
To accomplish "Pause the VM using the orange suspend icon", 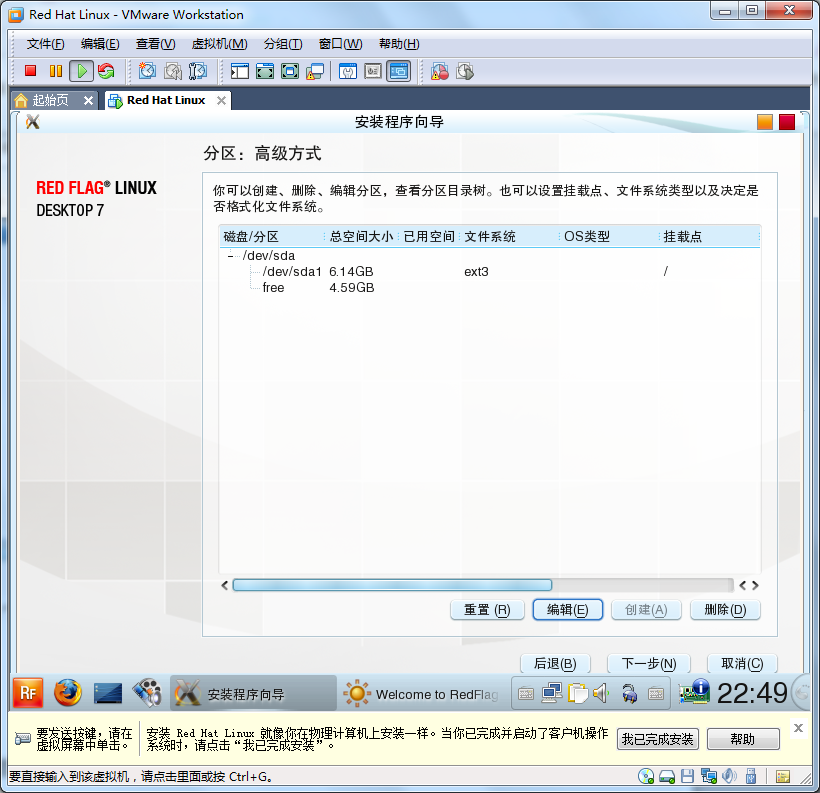I will click(55, 71).
